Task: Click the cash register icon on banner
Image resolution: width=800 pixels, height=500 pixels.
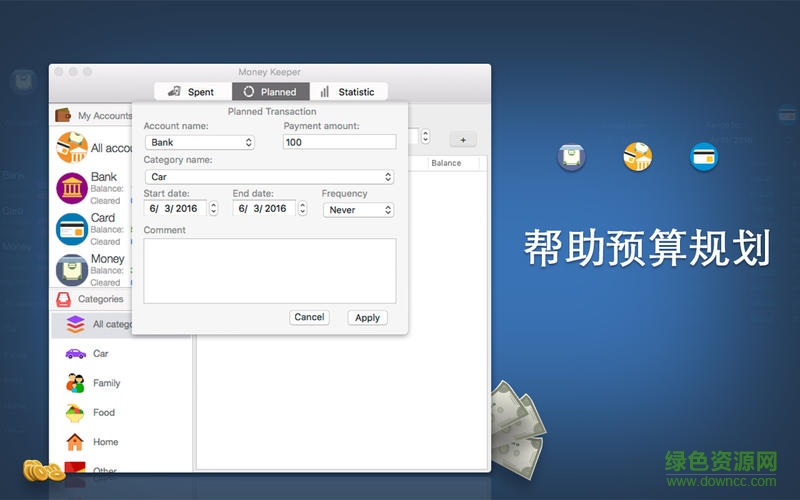Action: [x=571, y=157]
